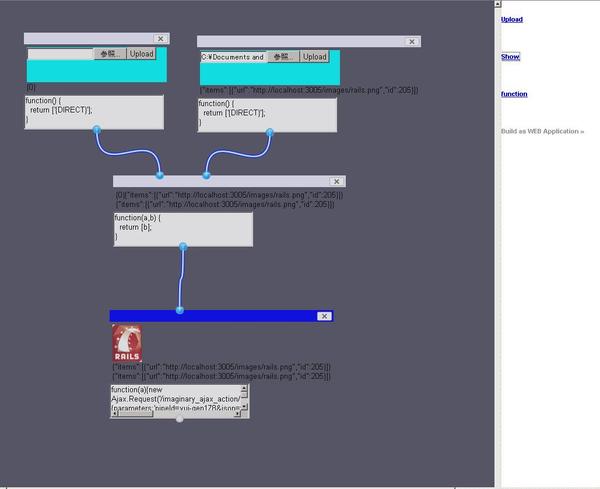Click the empty file path field in left node
The height and width of the screenshot is (489, 600).
point(60,54)
